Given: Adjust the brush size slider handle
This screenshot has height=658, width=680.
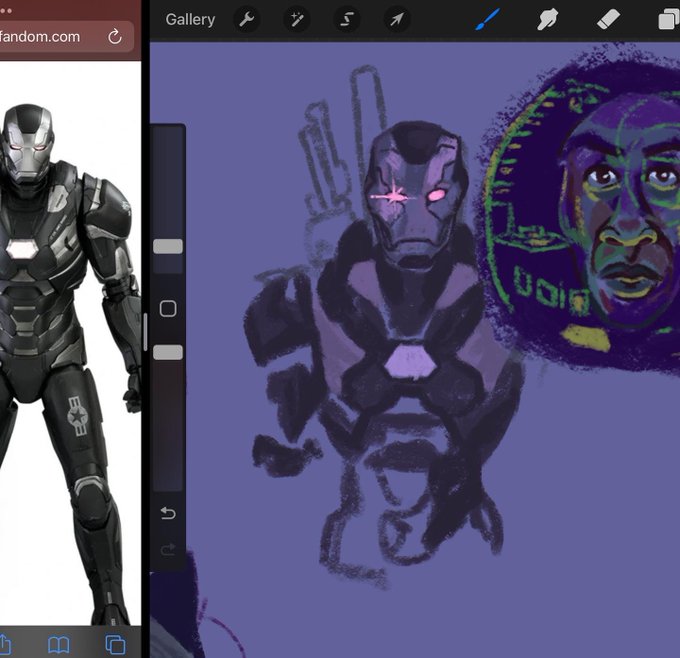Looking at the screenshot, I should 168,246.
